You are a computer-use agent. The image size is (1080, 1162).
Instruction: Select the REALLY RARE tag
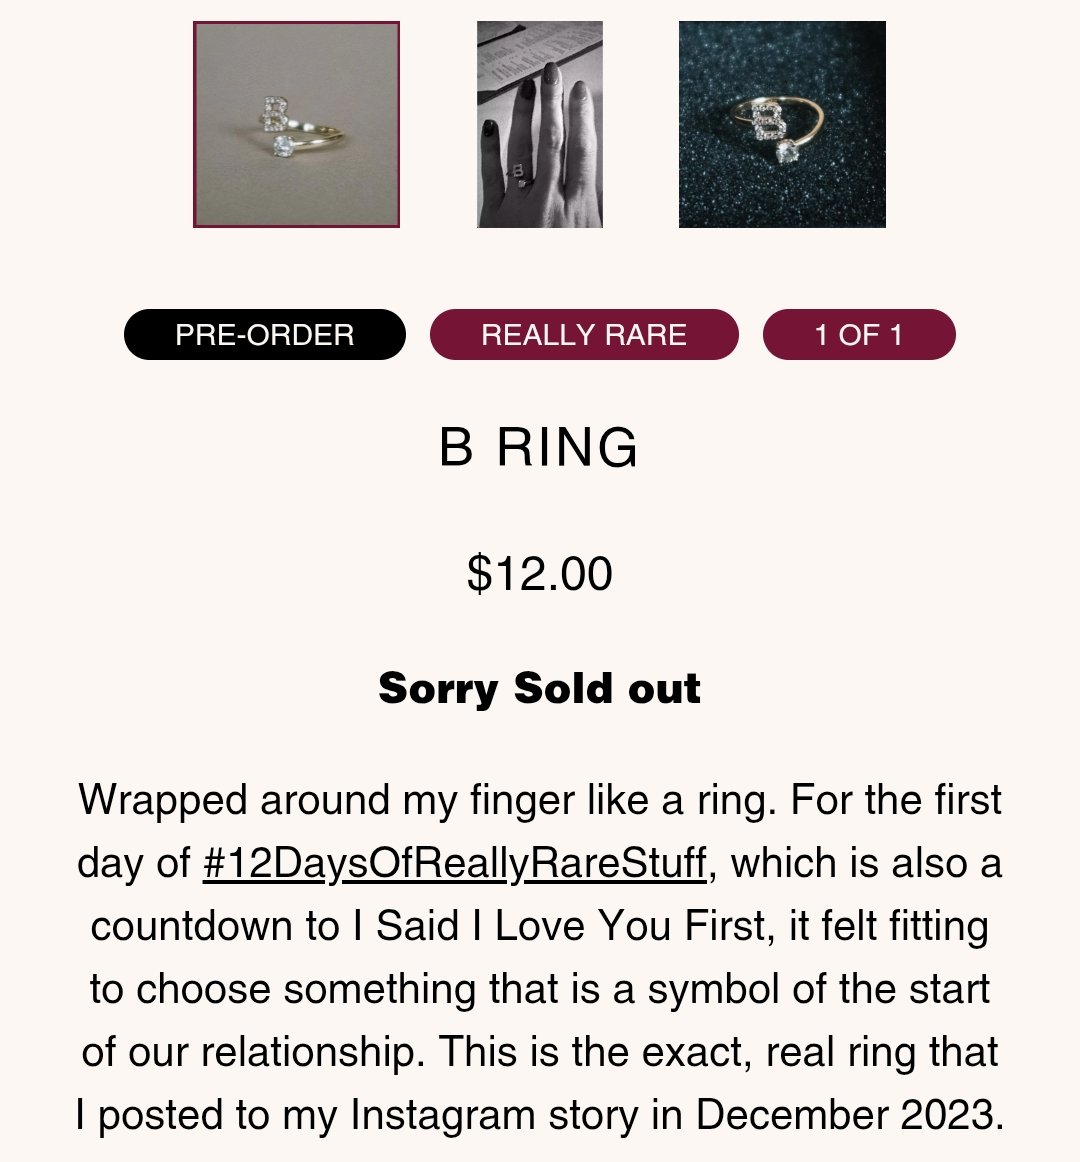[584, 335]
